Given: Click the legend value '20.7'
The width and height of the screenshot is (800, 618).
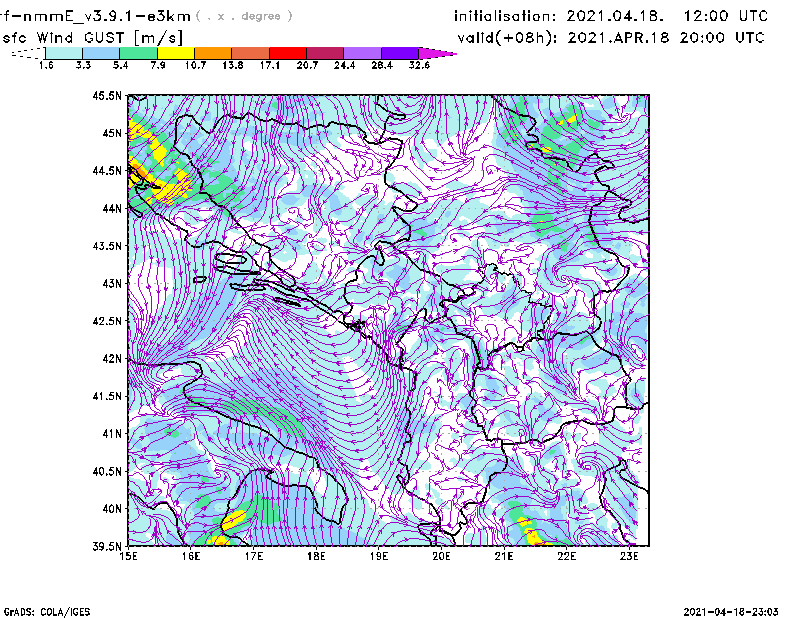Looking at the screenshot, I should click(307, 65).
